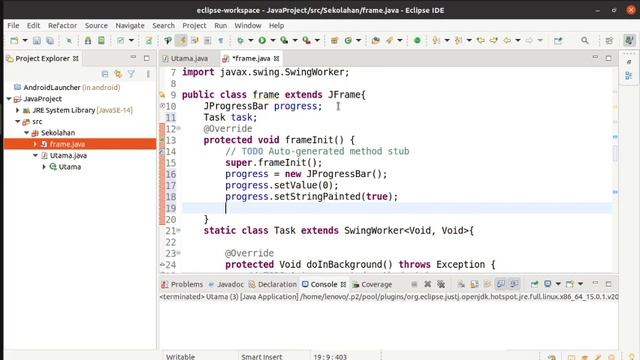Toggle Show Whitespace Characters icon

click(x=221, y=40)
